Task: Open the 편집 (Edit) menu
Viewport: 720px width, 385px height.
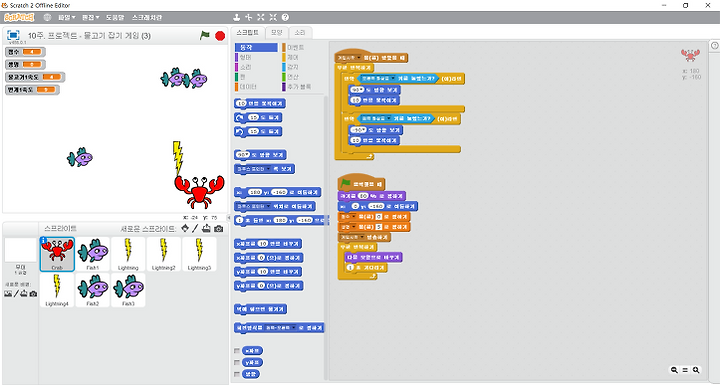Action: (90, 17)
